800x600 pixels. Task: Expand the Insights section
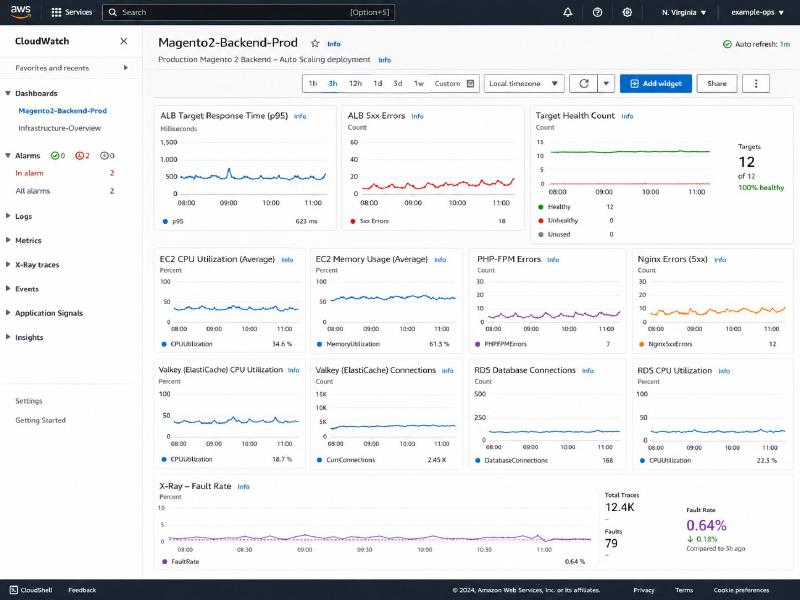[x=8, y=337]
